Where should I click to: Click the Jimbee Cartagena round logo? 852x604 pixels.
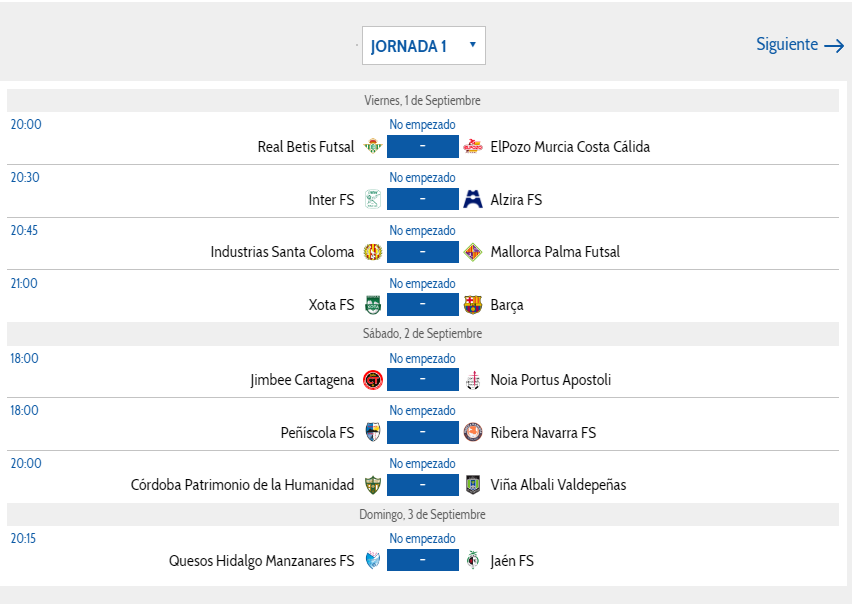coord(373,380)
